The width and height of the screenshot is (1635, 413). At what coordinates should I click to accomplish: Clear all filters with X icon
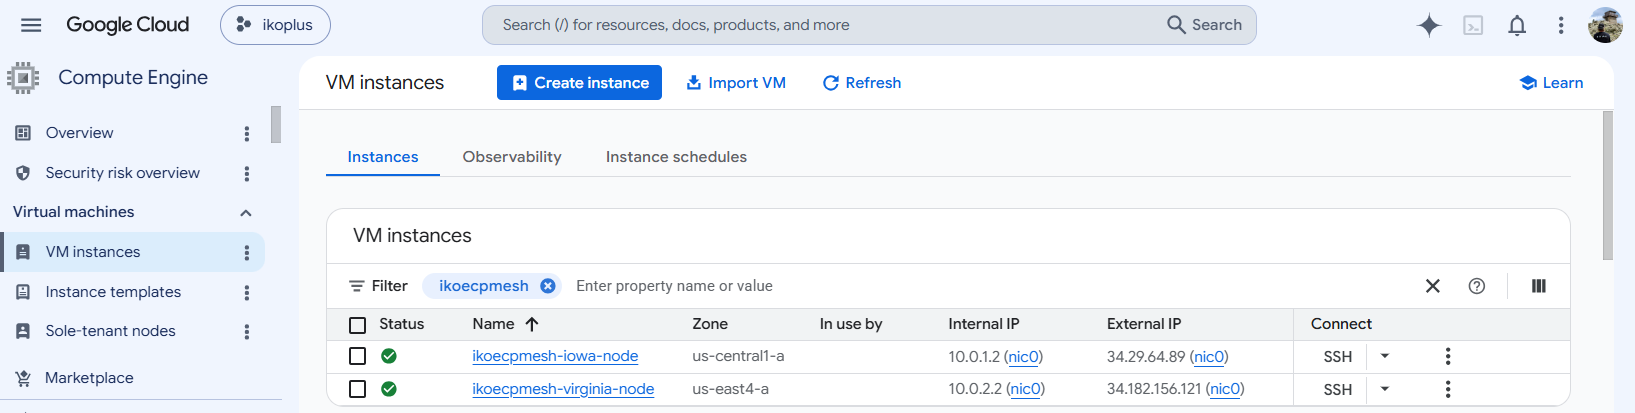coord(1432,286)
